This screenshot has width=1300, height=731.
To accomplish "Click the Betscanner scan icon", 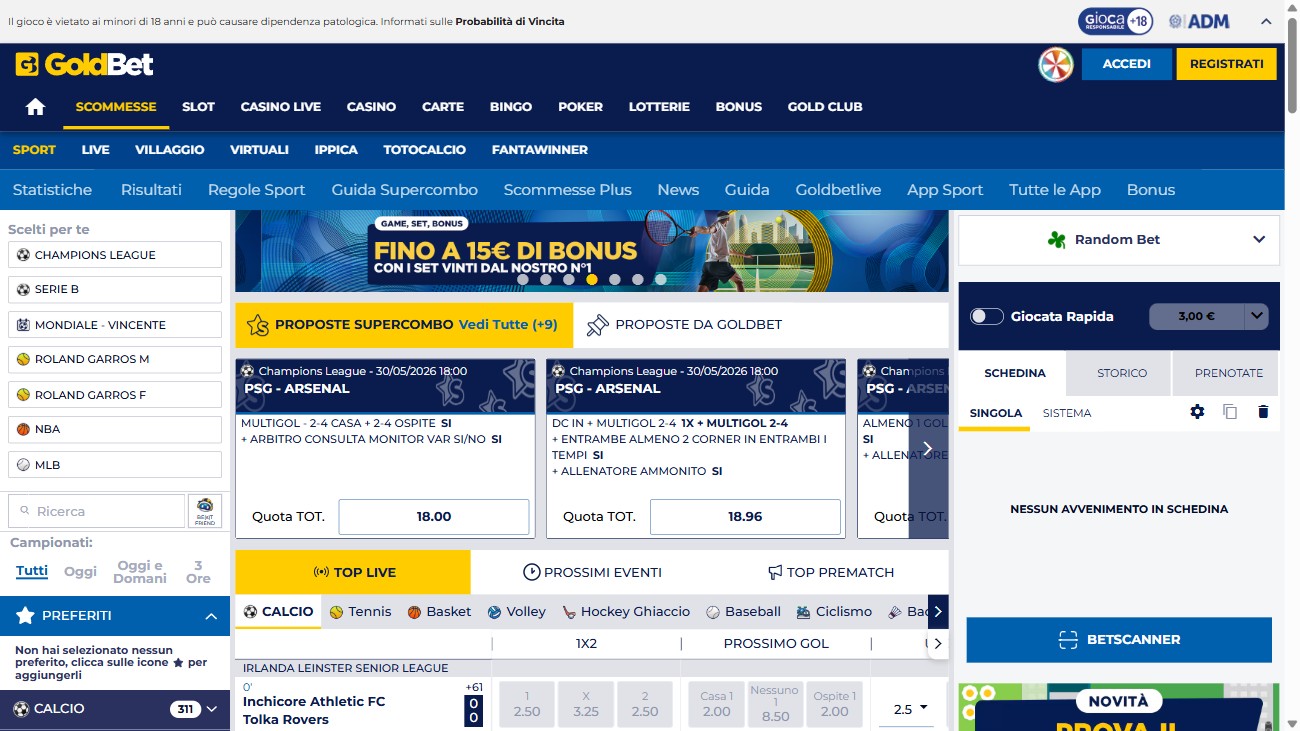I will point(1068,639).
